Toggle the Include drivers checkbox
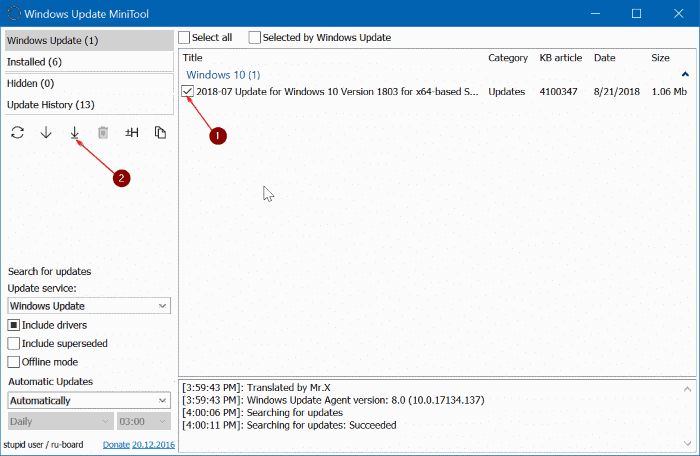The image size is (700, 456). tap(14, 325)
